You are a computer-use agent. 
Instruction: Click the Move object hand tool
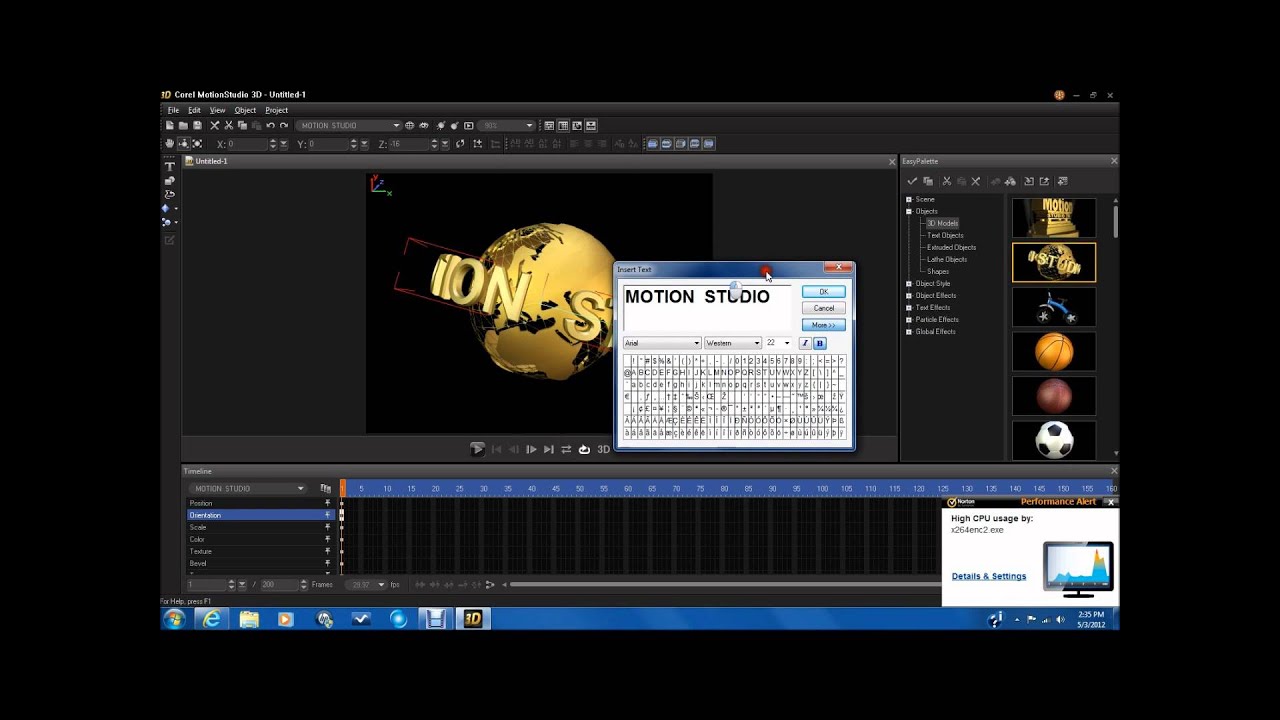point(169,144)
